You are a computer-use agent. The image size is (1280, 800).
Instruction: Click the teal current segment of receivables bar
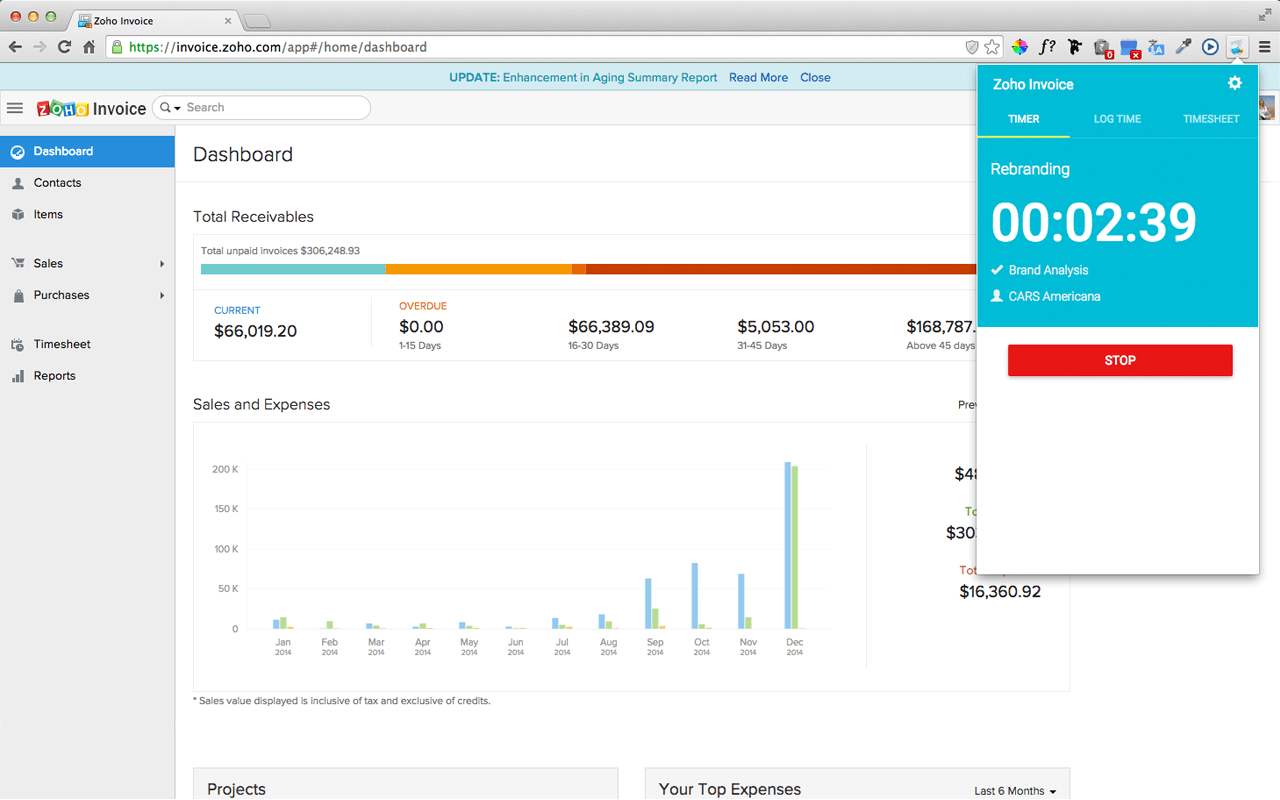tap(292, 269)
